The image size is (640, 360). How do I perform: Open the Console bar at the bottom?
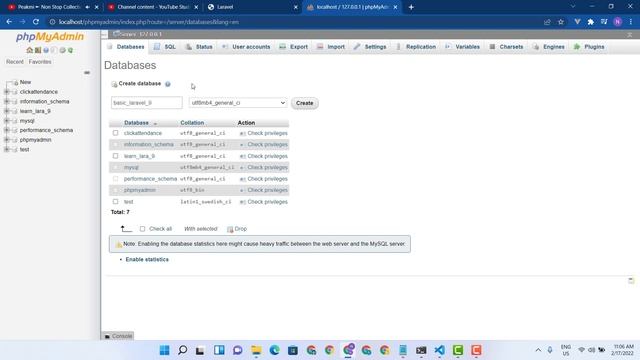click(118, 336)
